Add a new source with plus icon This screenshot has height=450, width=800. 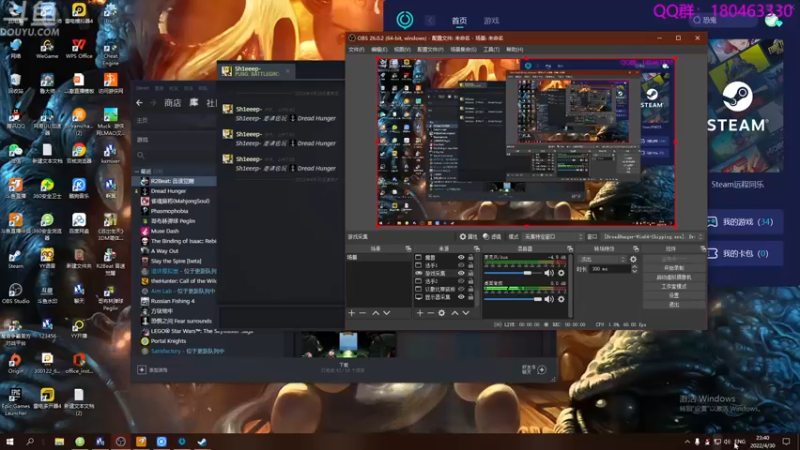point(420,313)
